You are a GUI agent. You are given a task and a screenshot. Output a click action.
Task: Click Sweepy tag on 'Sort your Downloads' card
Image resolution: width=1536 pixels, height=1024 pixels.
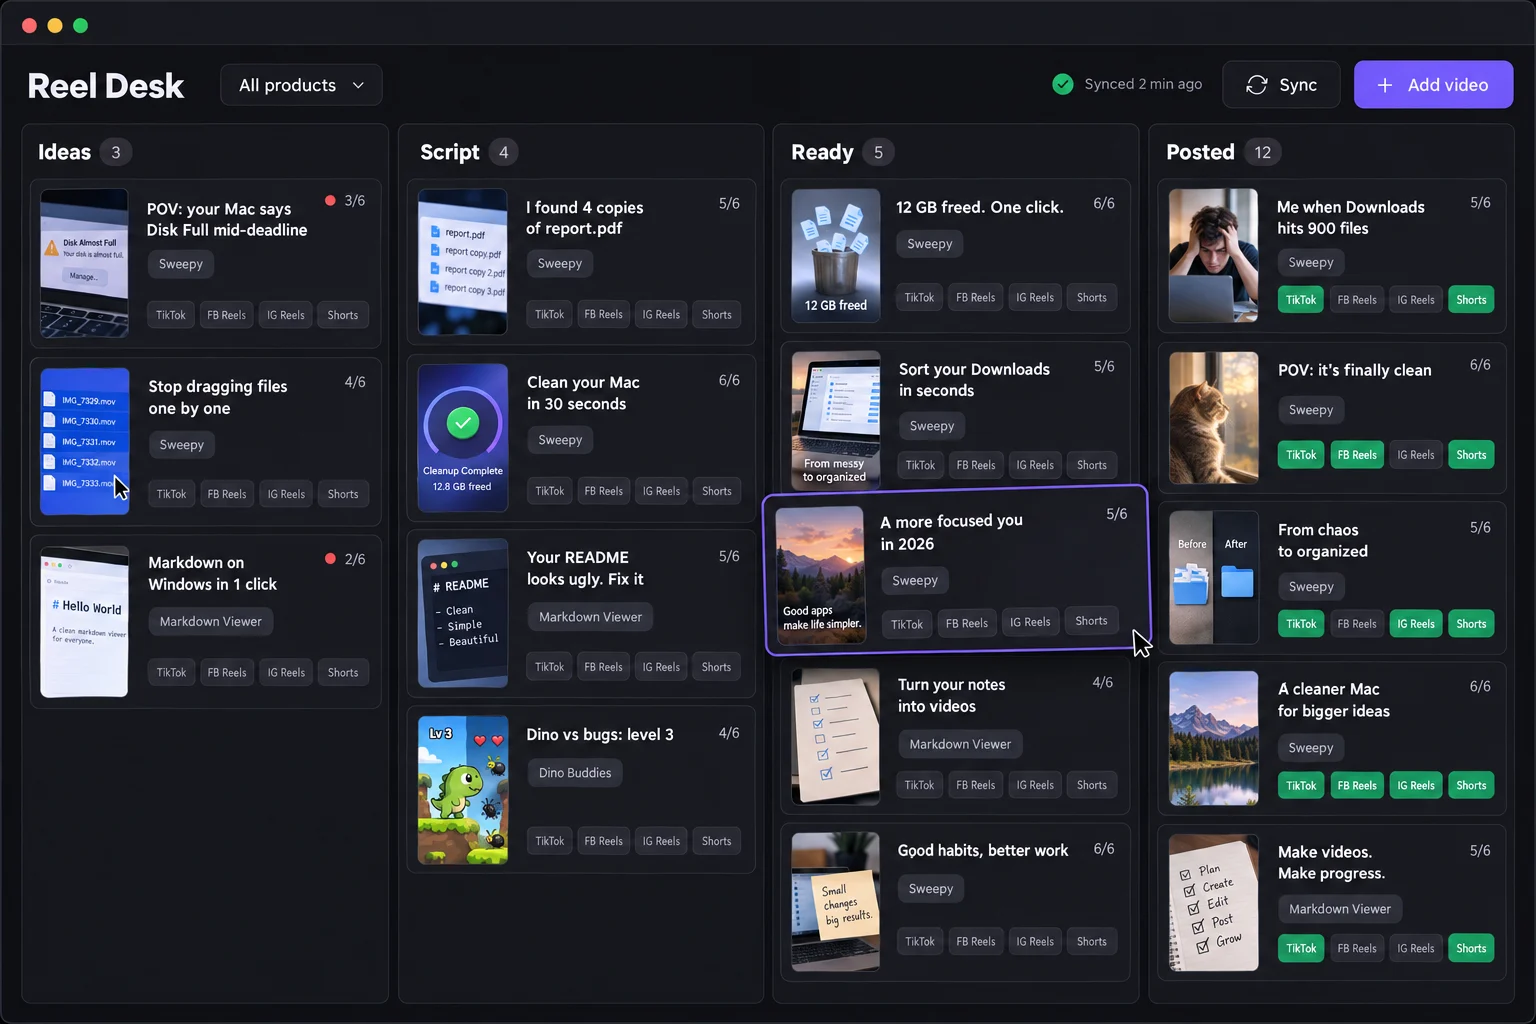coord(932,426)
